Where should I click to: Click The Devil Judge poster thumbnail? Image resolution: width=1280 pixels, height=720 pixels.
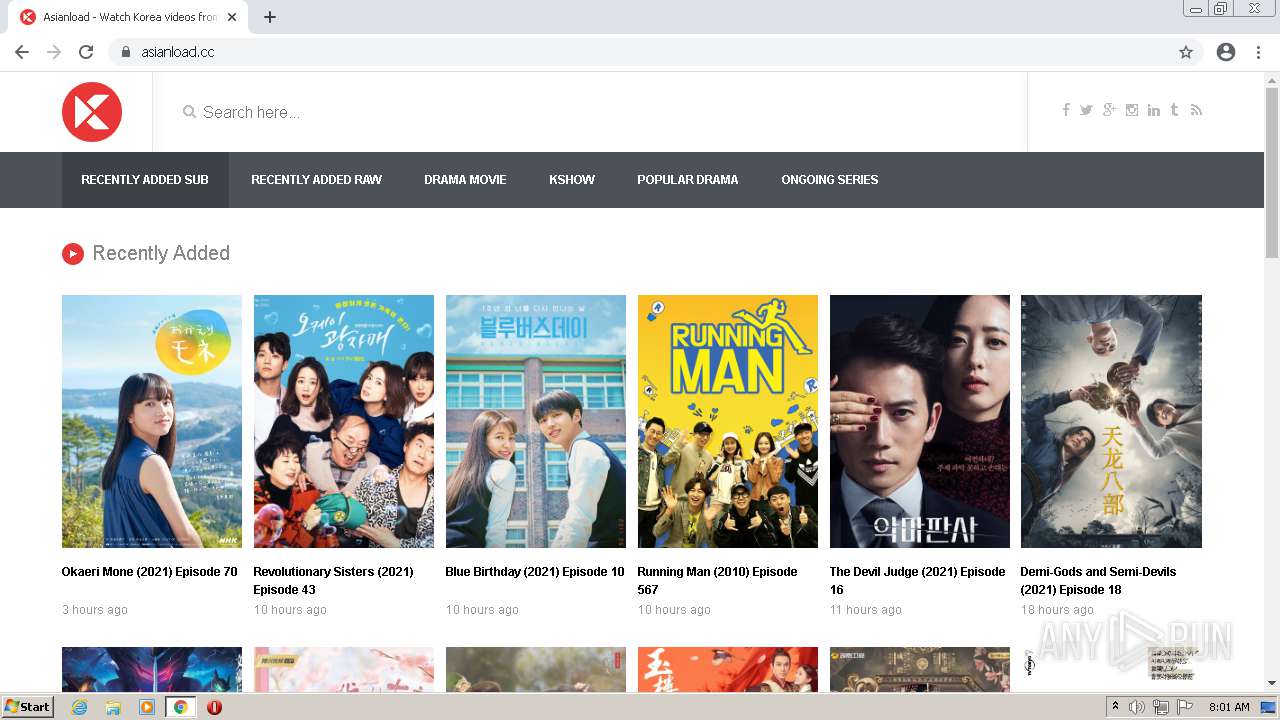coord(920,421)
